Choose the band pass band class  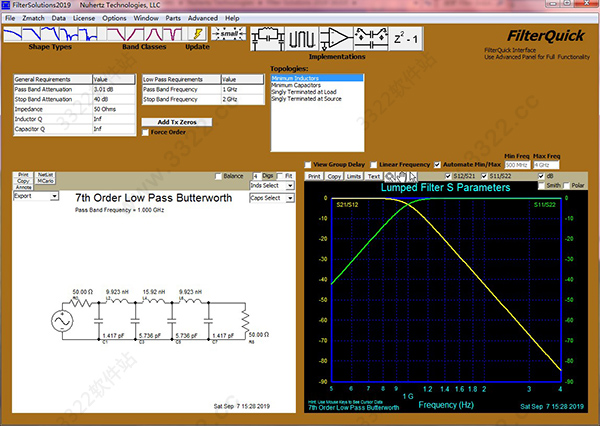pyautogui.click(x=154, y=34)
